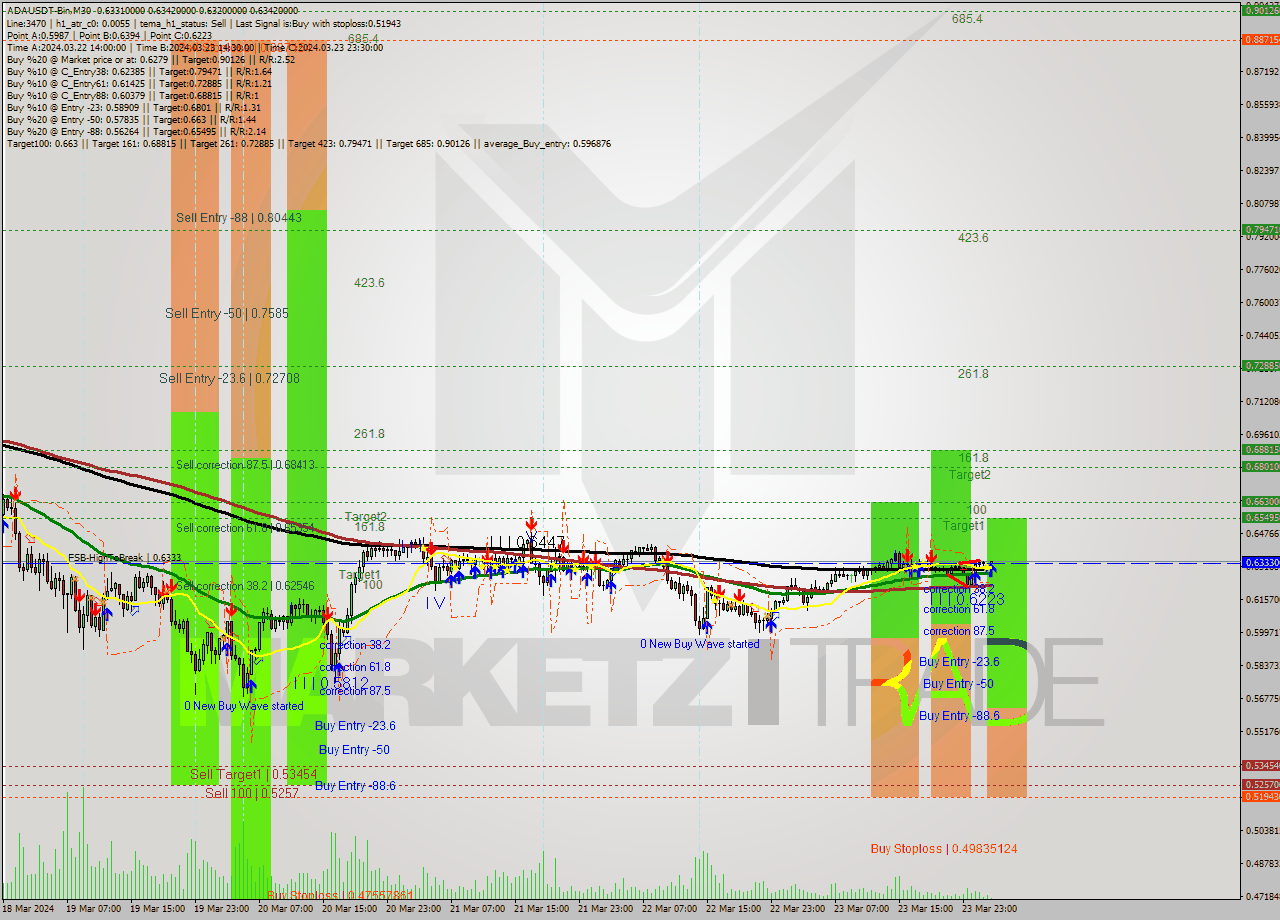Click the '0 New Buy Wave started' label near 19 Mar
This screenshot has width=1280, height=920.
244,706
